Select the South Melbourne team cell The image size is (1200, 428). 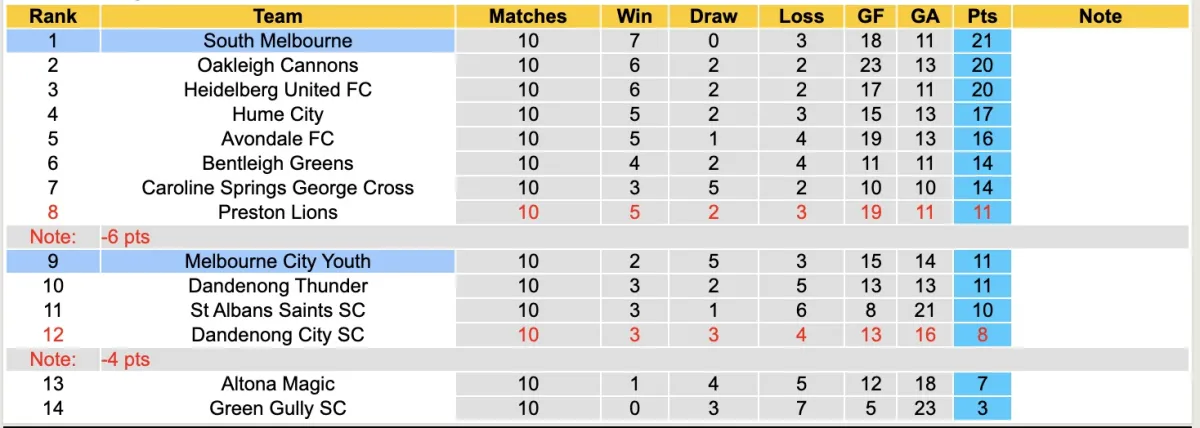click(x=277, y=41)
